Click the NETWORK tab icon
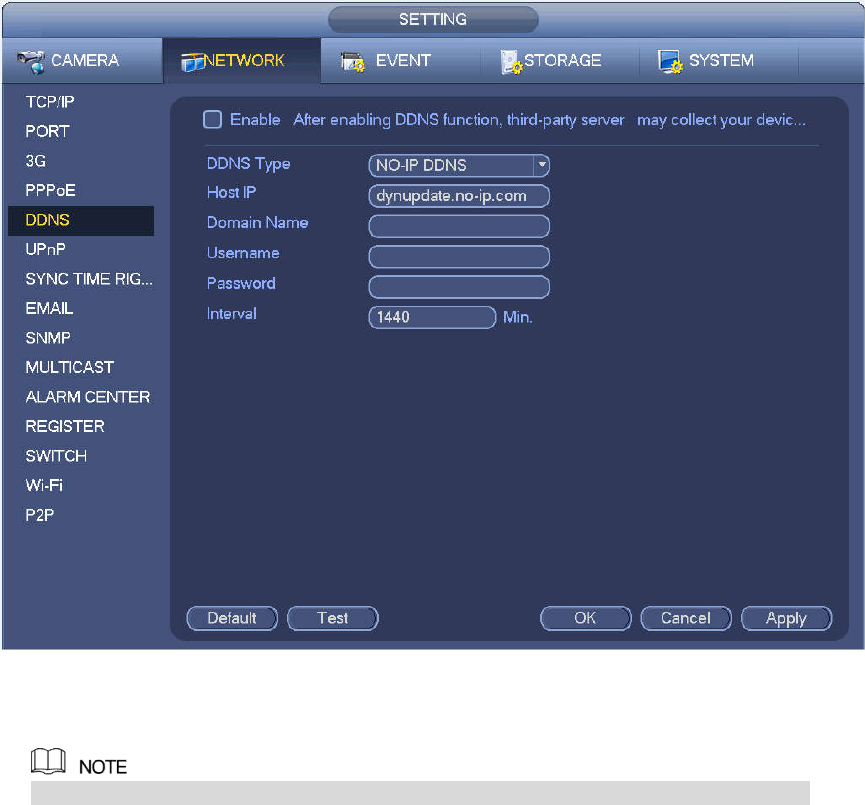Screen dimensions: 865x805 coord(193,62)
